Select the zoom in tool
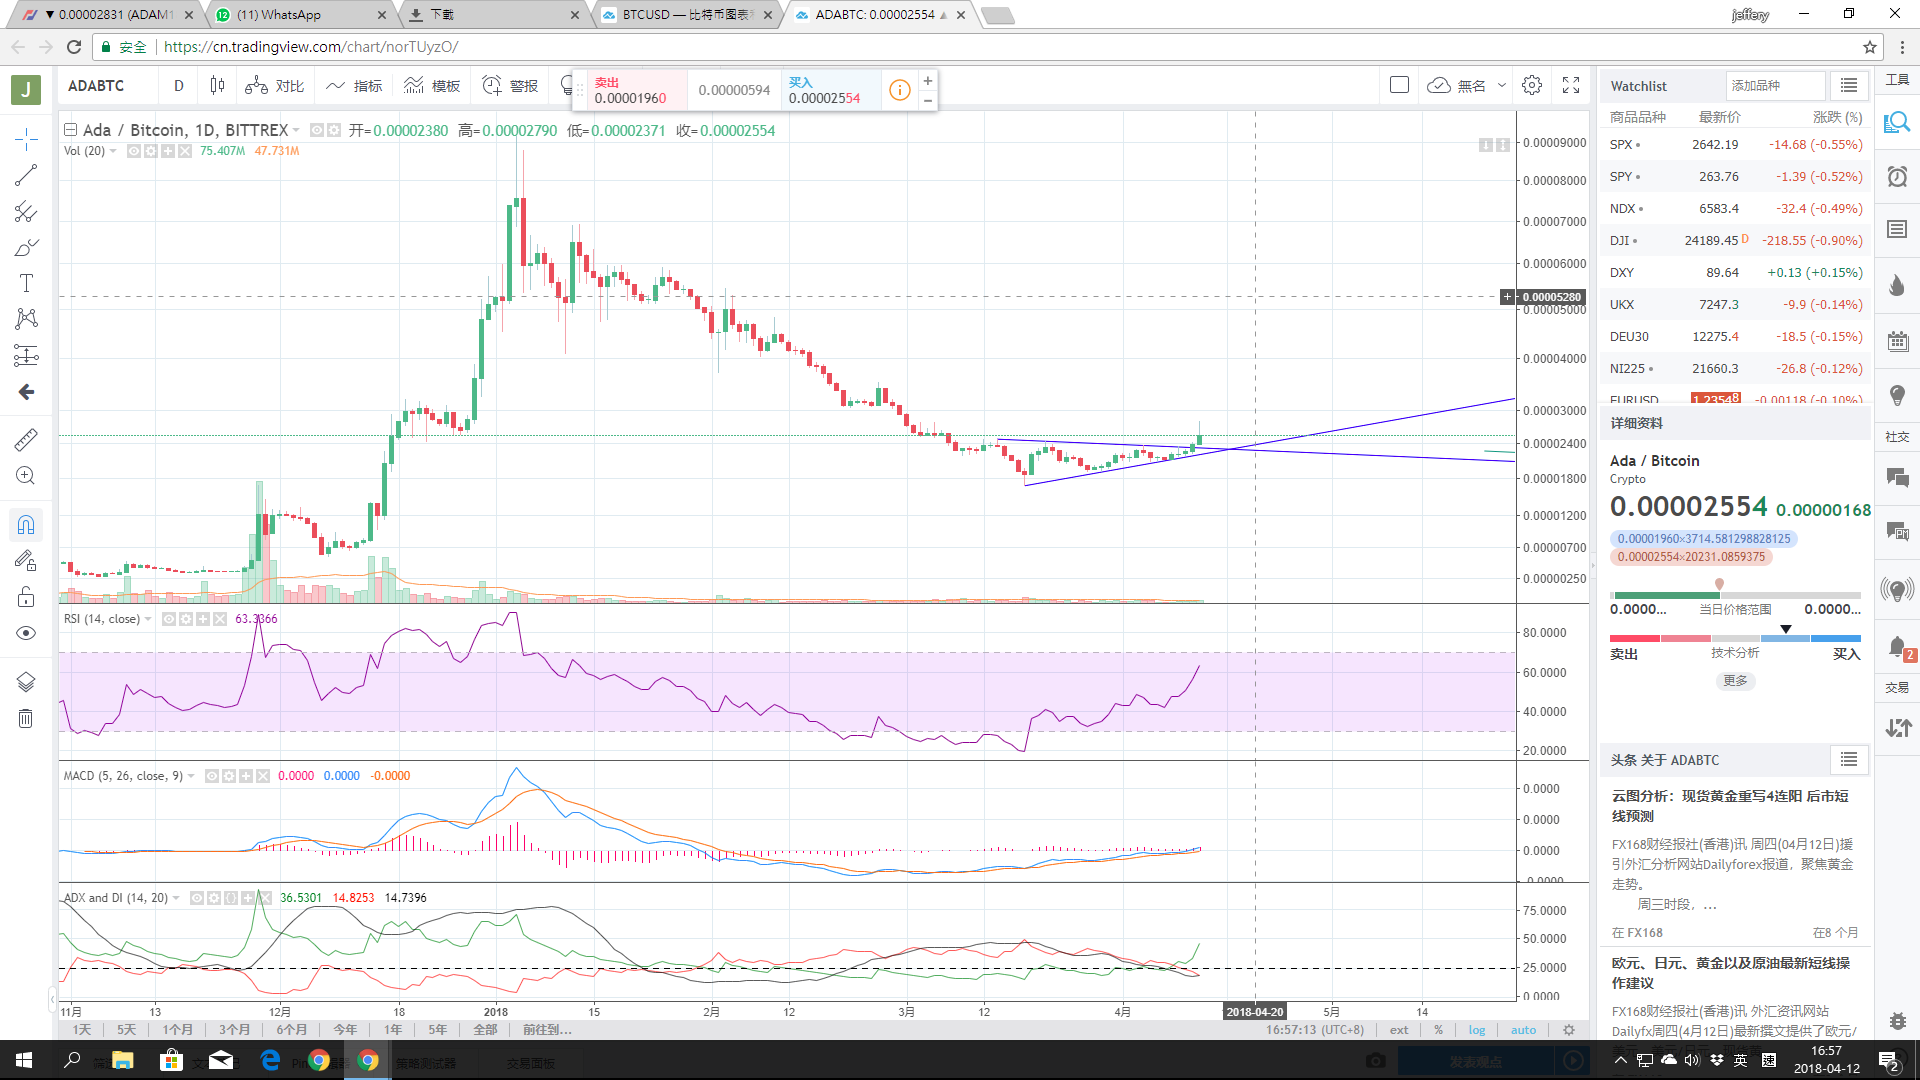This screenshot has width=1920, height=1080. (x=26, y=476)
